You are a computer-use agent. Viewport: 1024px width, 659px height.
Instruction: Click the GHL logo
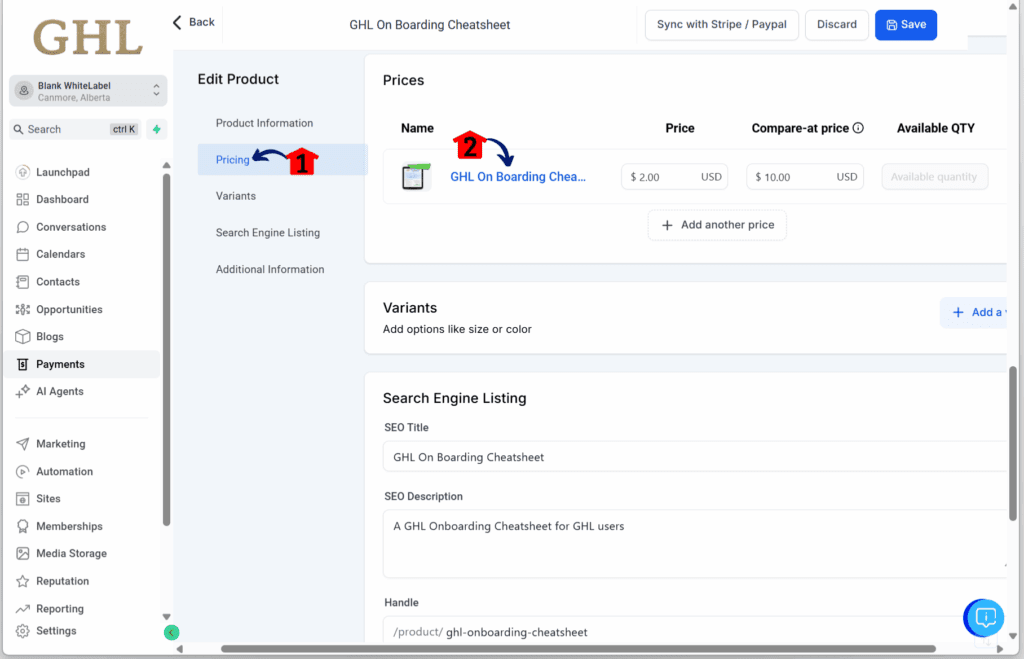(88, 37)
